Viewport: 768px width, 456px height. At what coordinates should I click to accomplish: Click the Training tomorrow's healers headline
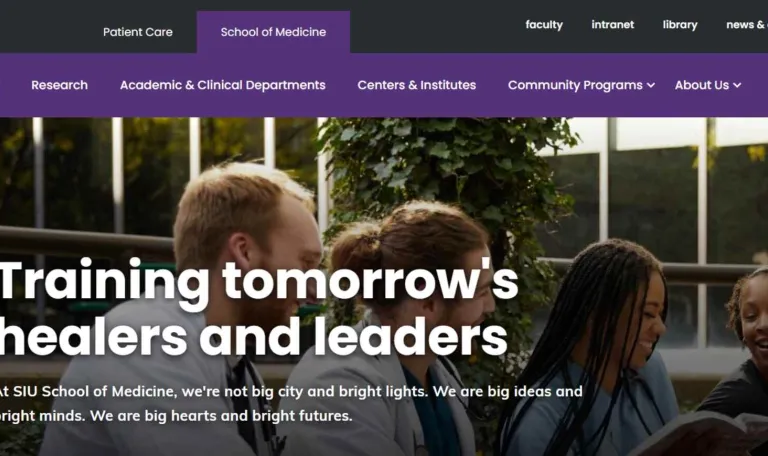click(x=259, y=308)
